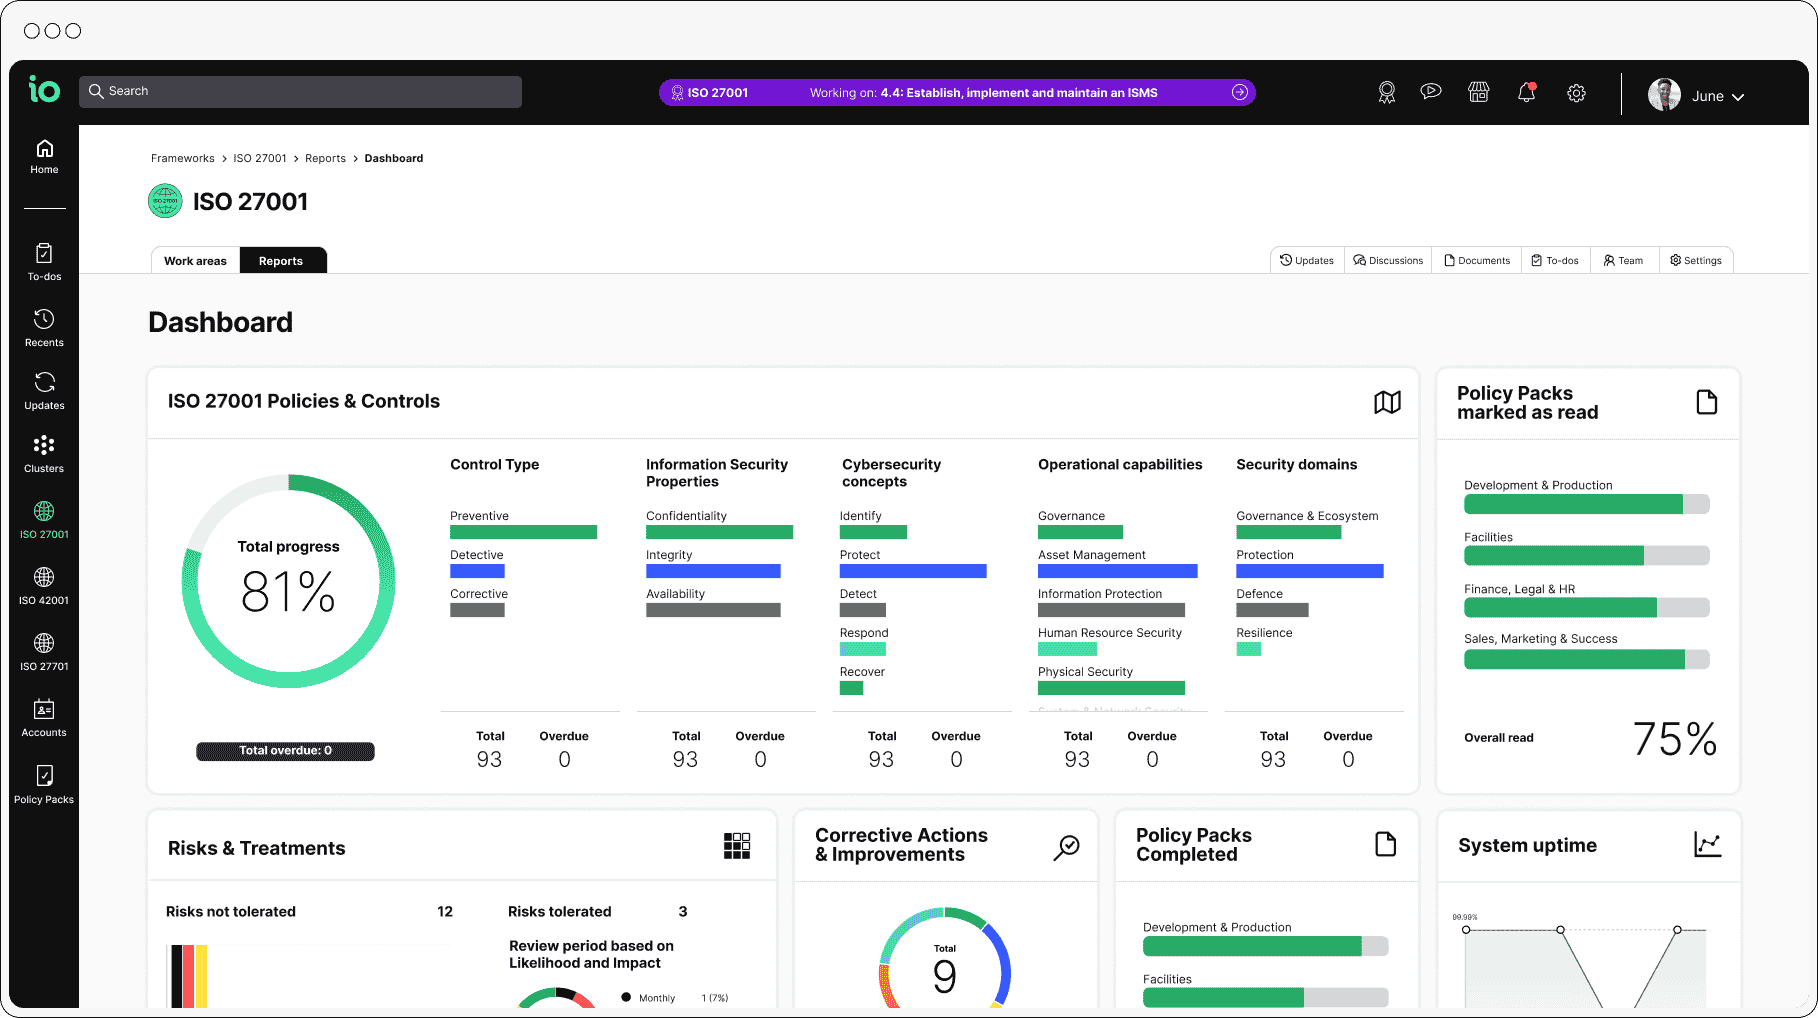The image size is (1818, 1018).
Task: Open Accounts in the sidebar
Action: pos(44,718)
